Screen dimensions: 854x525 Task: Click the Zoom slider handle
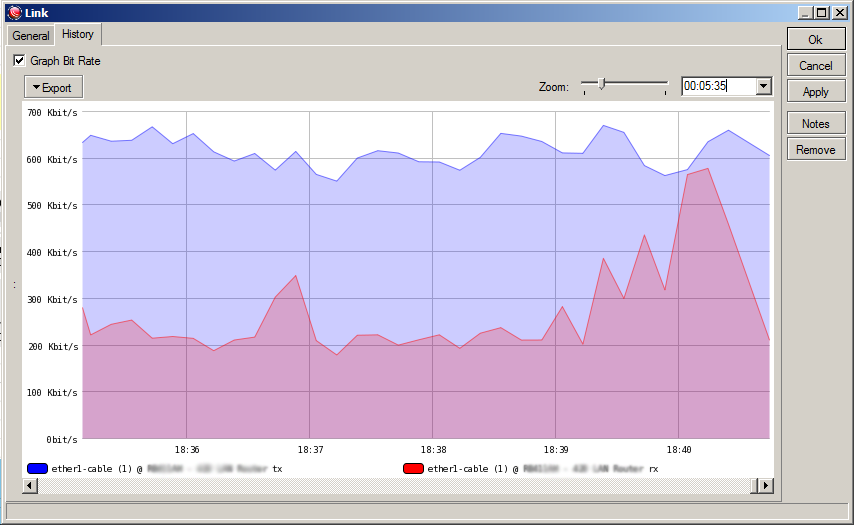coord(601,83)
